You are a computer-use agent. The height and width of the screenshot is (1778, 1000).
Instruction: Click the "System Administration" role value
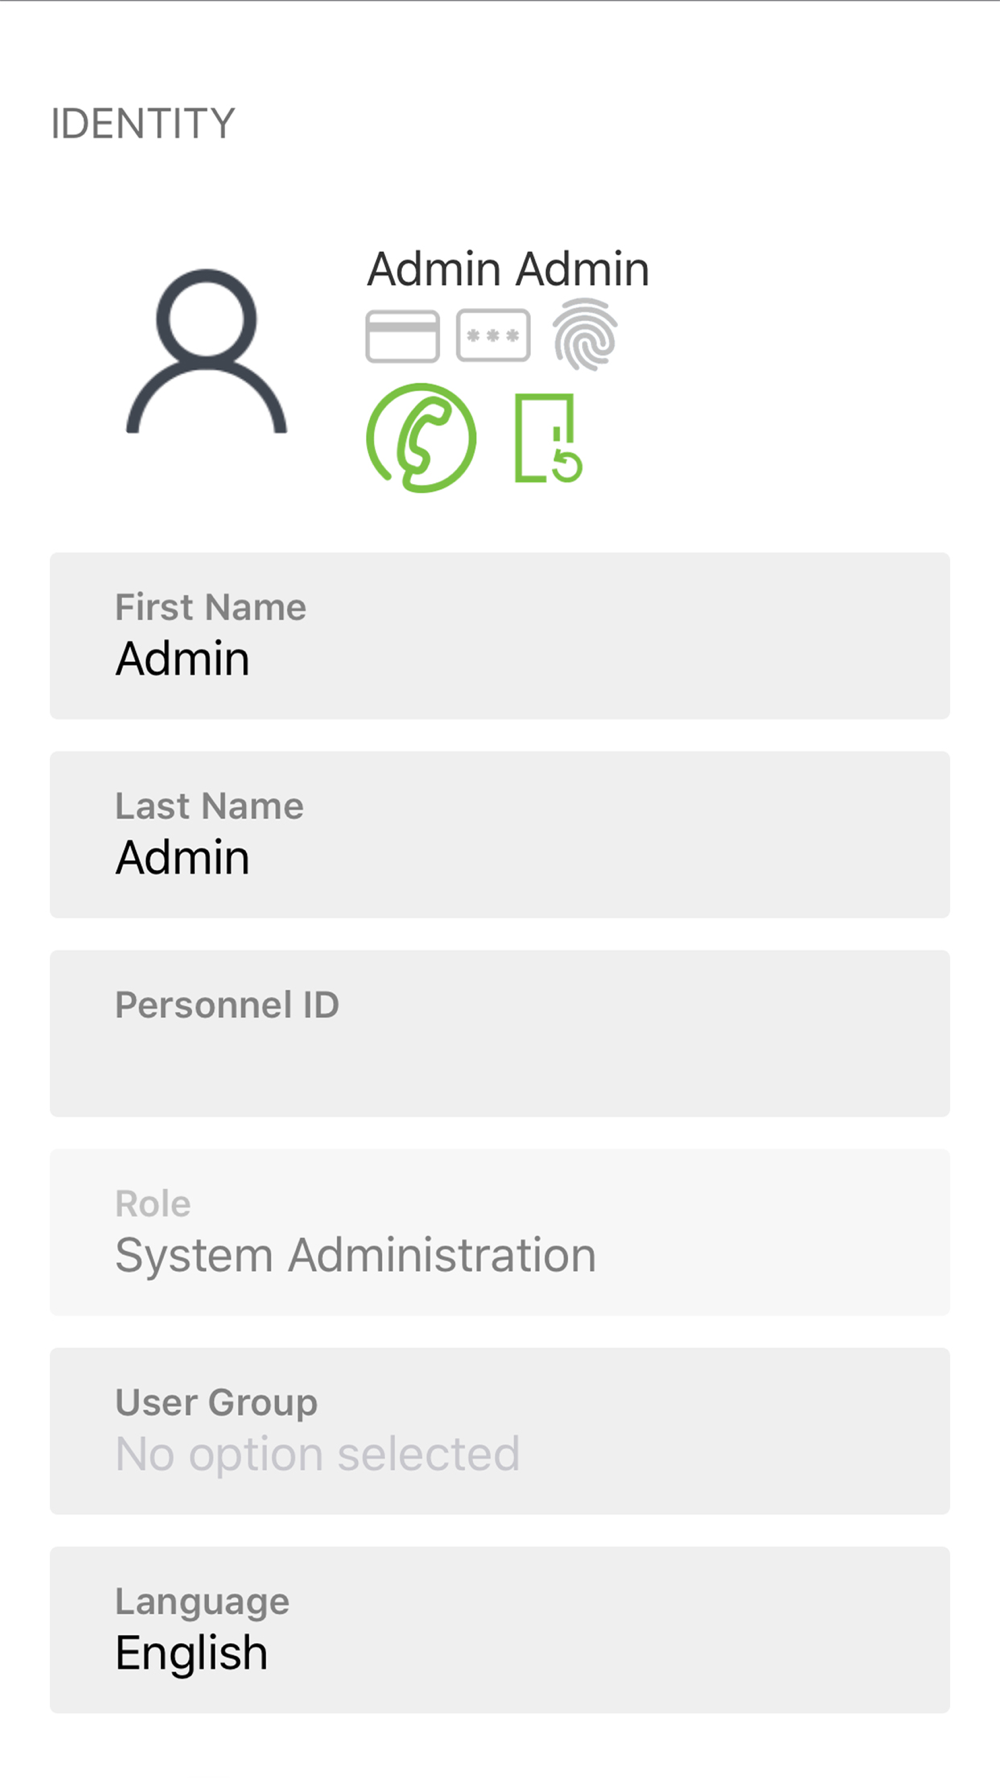pos(355,1256)
